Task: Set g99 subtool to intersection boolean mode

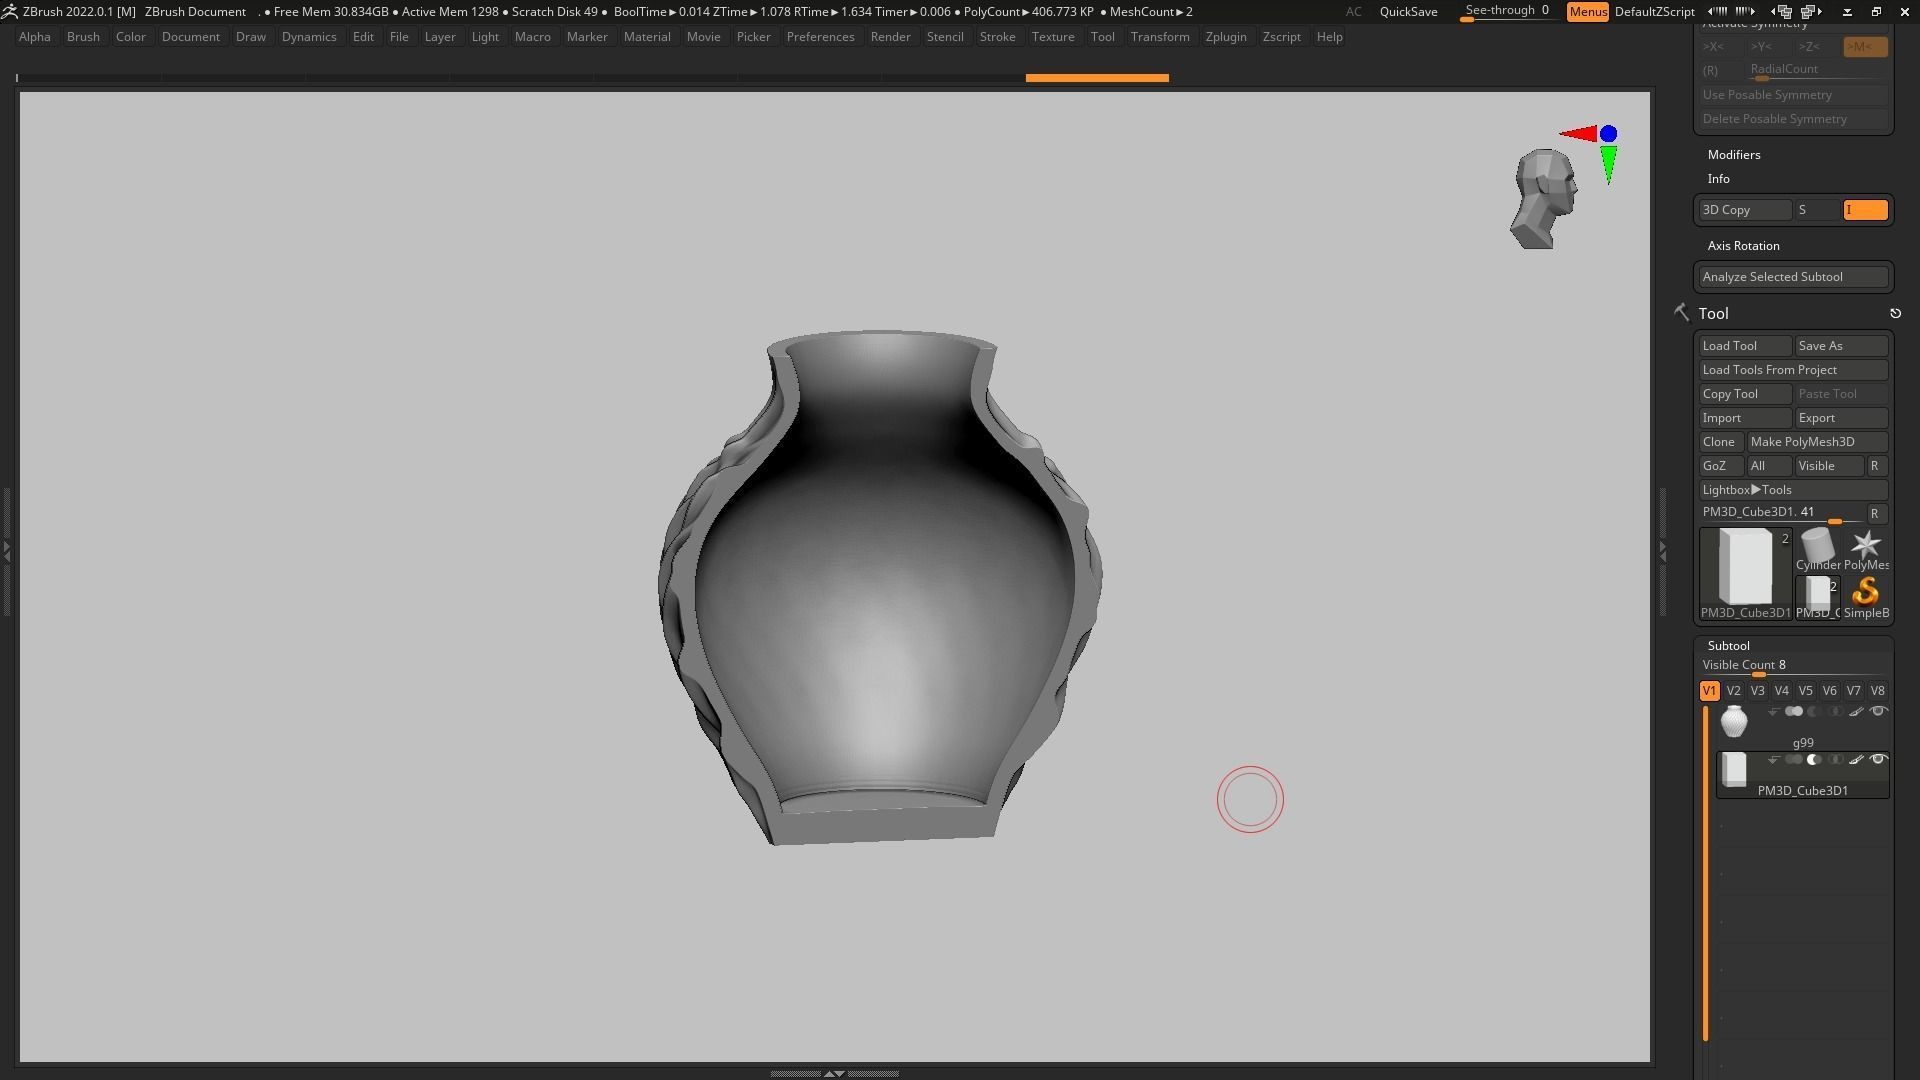Action: (x=1835, y=712)
